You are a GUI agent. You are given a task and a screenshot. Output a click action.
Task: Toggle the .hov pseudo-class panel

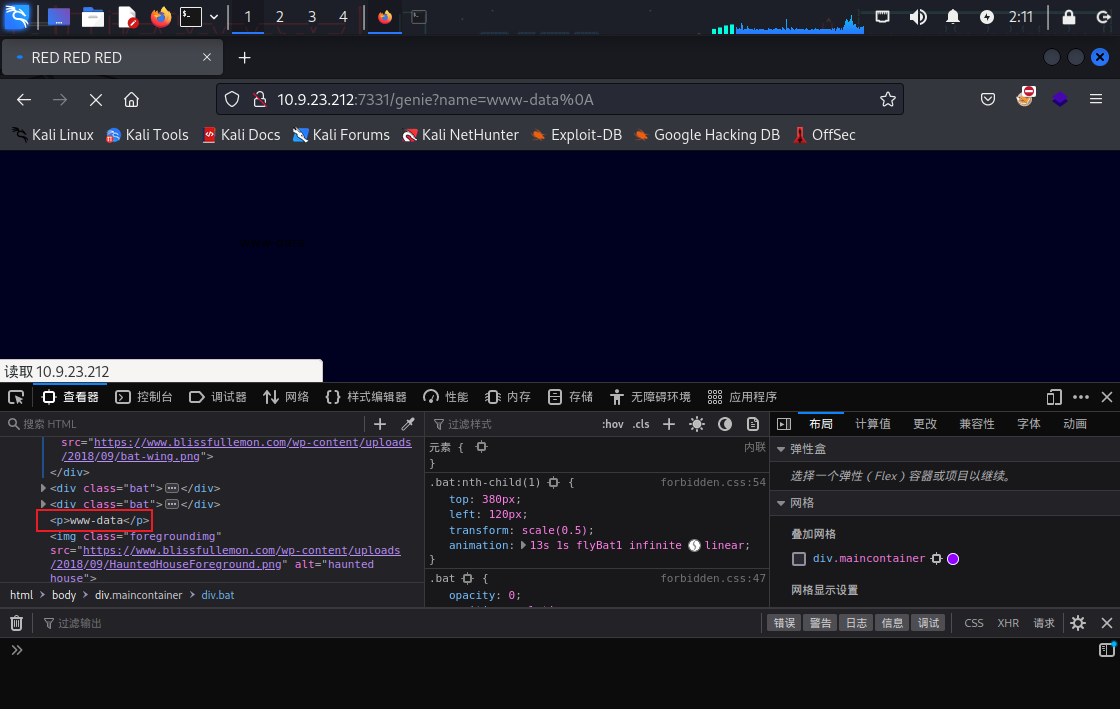click(x=612, y=424)
